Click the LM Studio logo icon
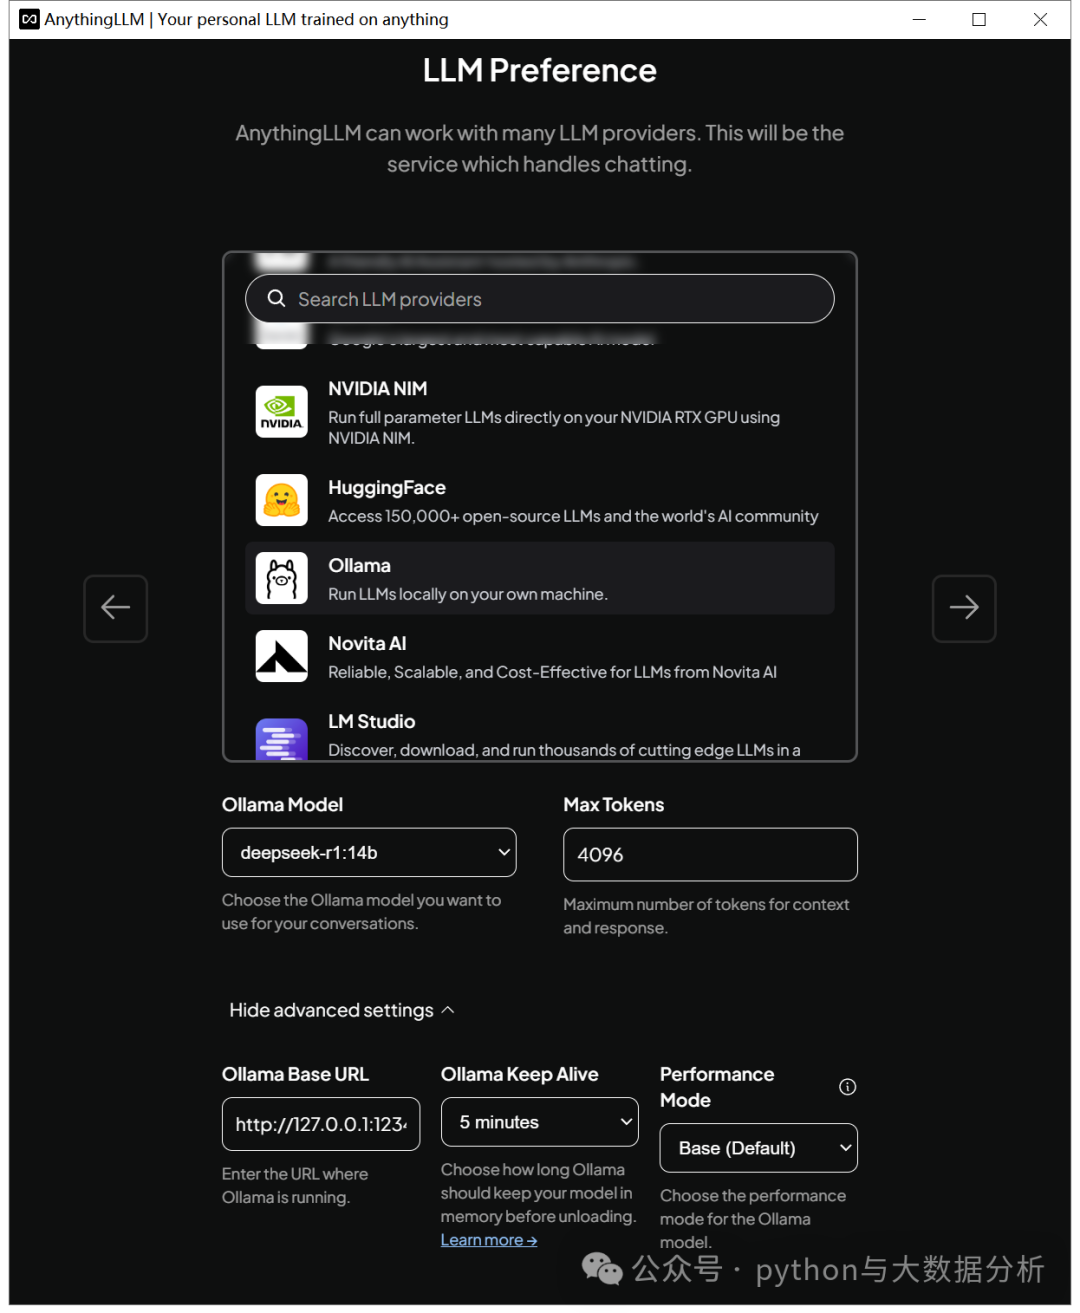Image resolution: width=1080 pixels, height=1313 pixels. (281, 738)
